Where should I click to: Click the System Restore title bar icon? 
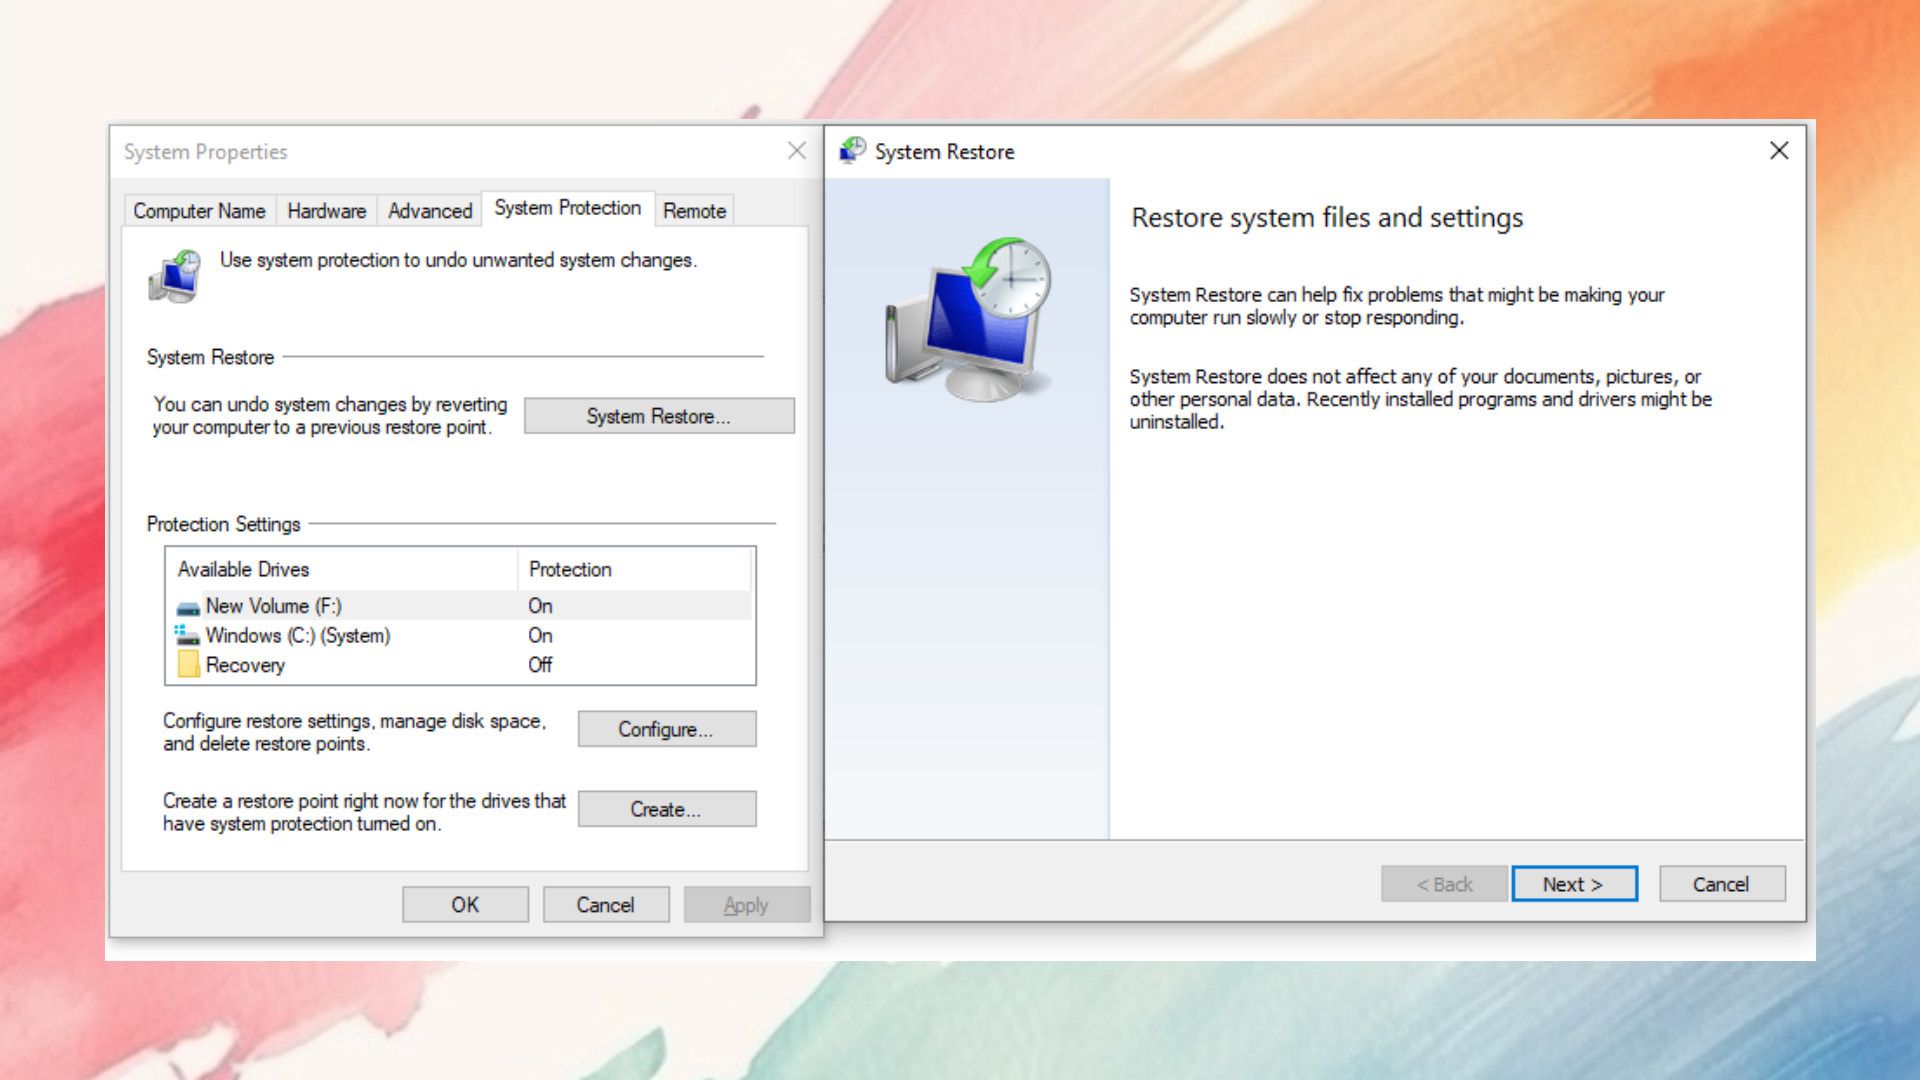click(x=852, y=151)
